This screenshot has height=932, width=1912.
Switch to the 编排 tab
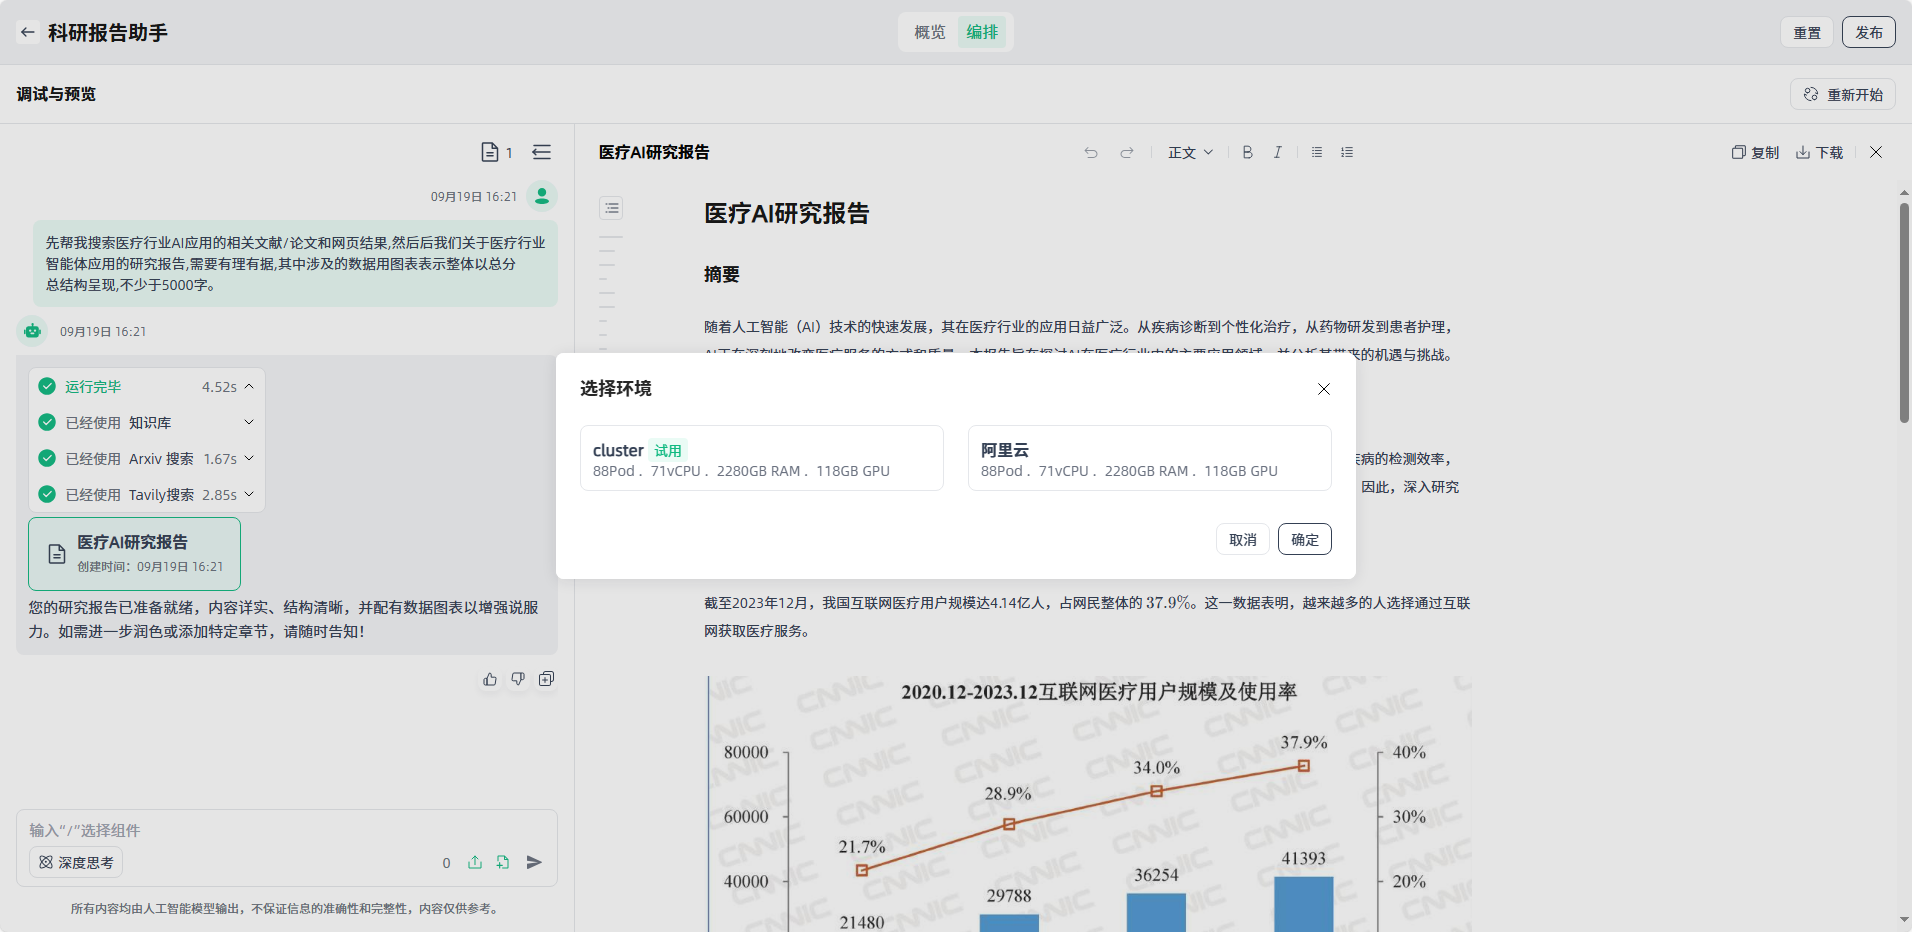[x=982, y=32]
